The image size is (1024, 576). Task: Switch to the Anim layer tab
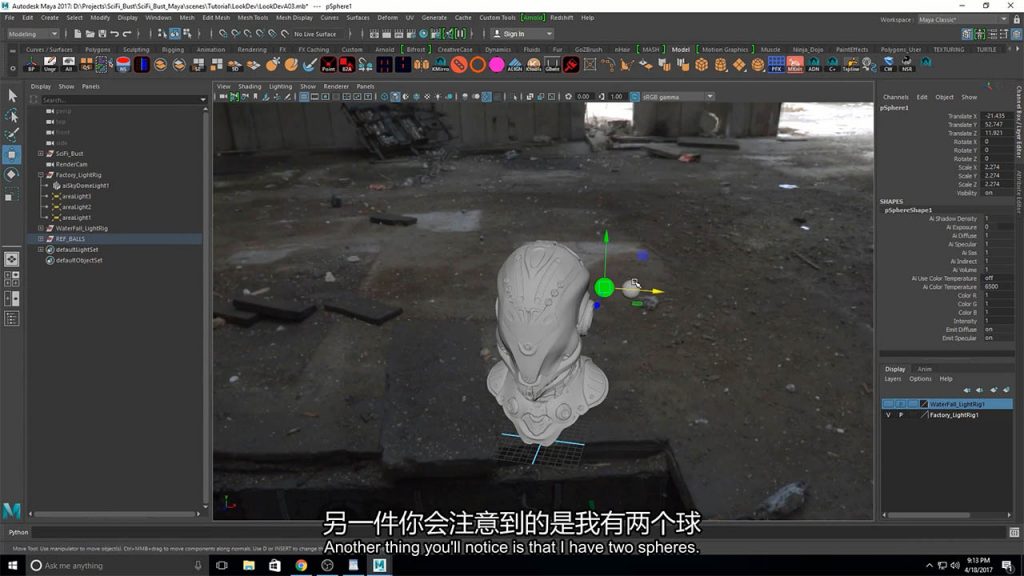925,369
